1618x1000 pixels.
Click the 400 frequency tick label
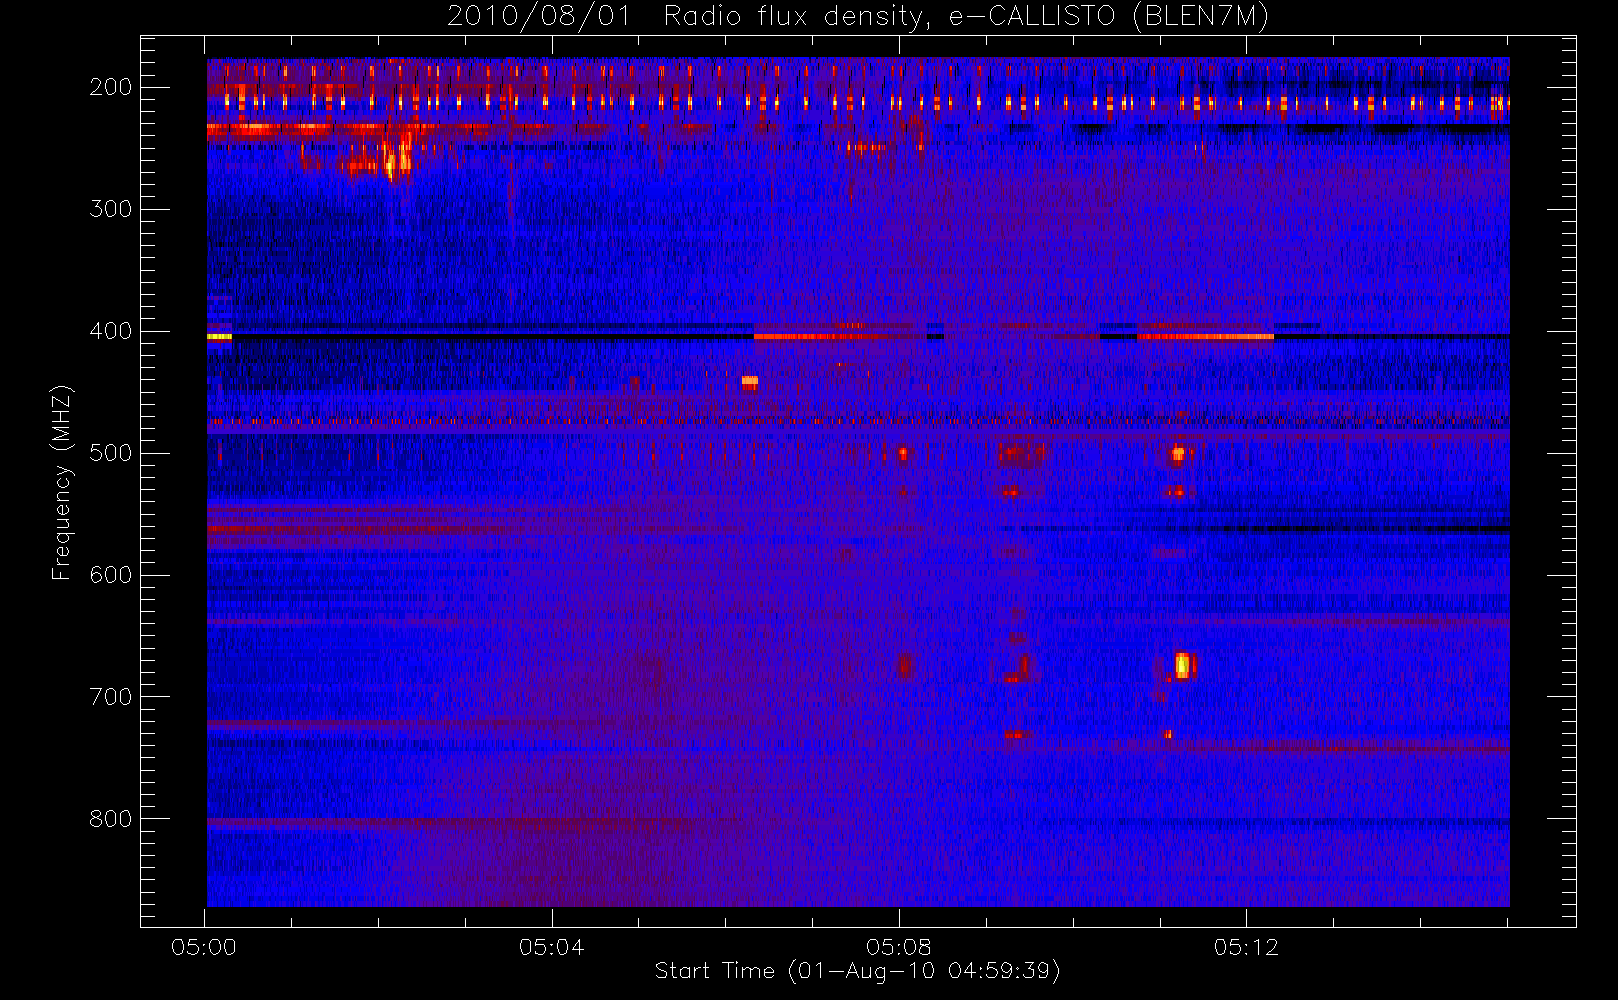(111, 331)
